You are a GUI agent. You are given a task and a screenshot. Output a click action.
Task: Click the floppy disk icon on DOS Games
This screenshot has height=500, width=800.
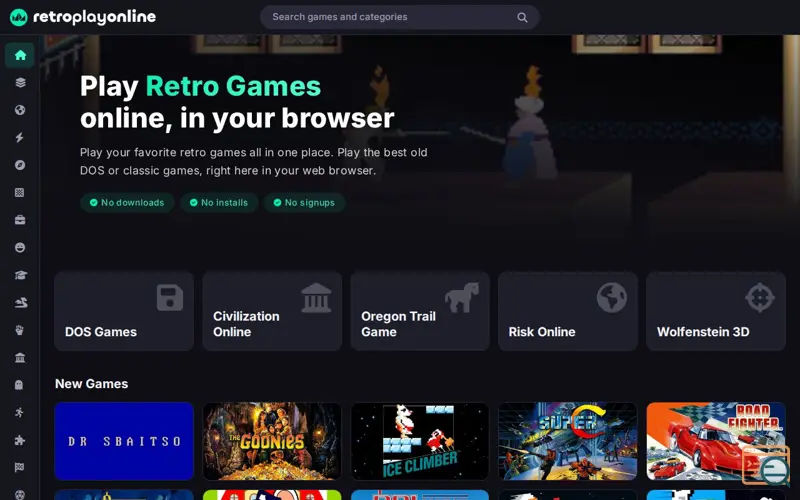(x=170, y=297)
